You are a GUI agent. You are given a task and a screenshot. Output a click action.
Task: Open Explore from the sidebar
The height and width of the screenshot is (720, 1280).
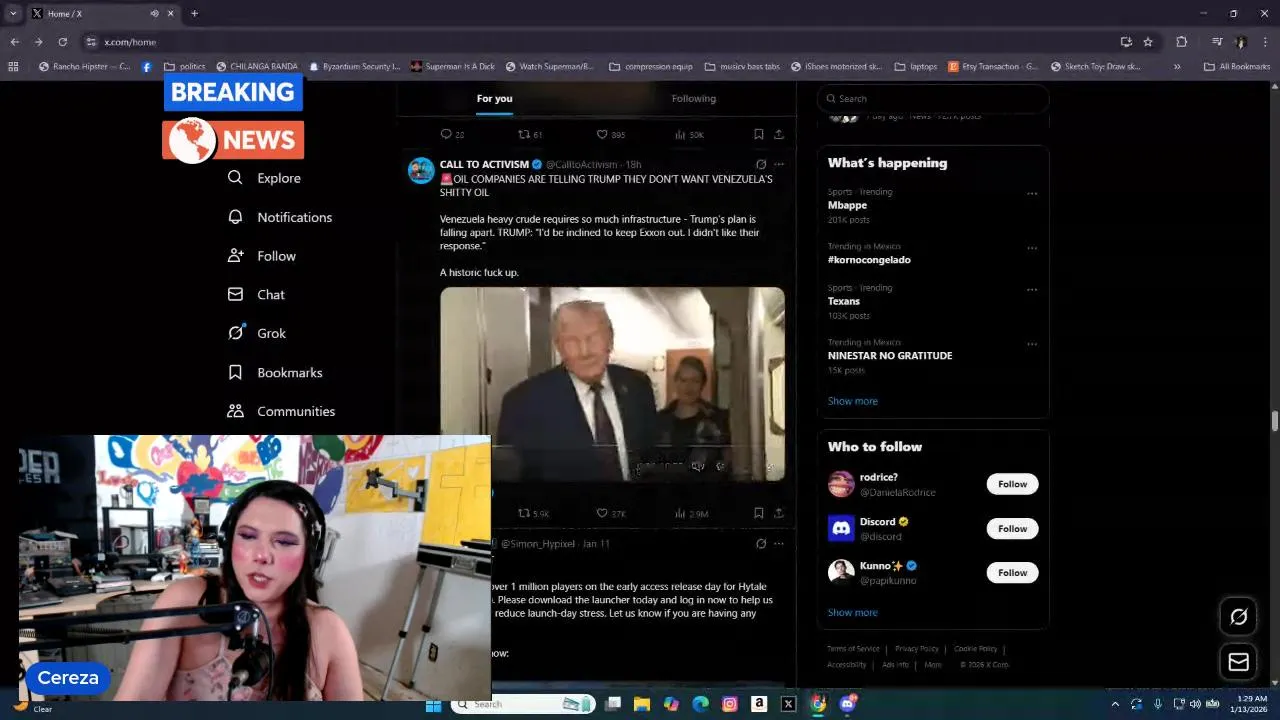click(x=264, y=178)
